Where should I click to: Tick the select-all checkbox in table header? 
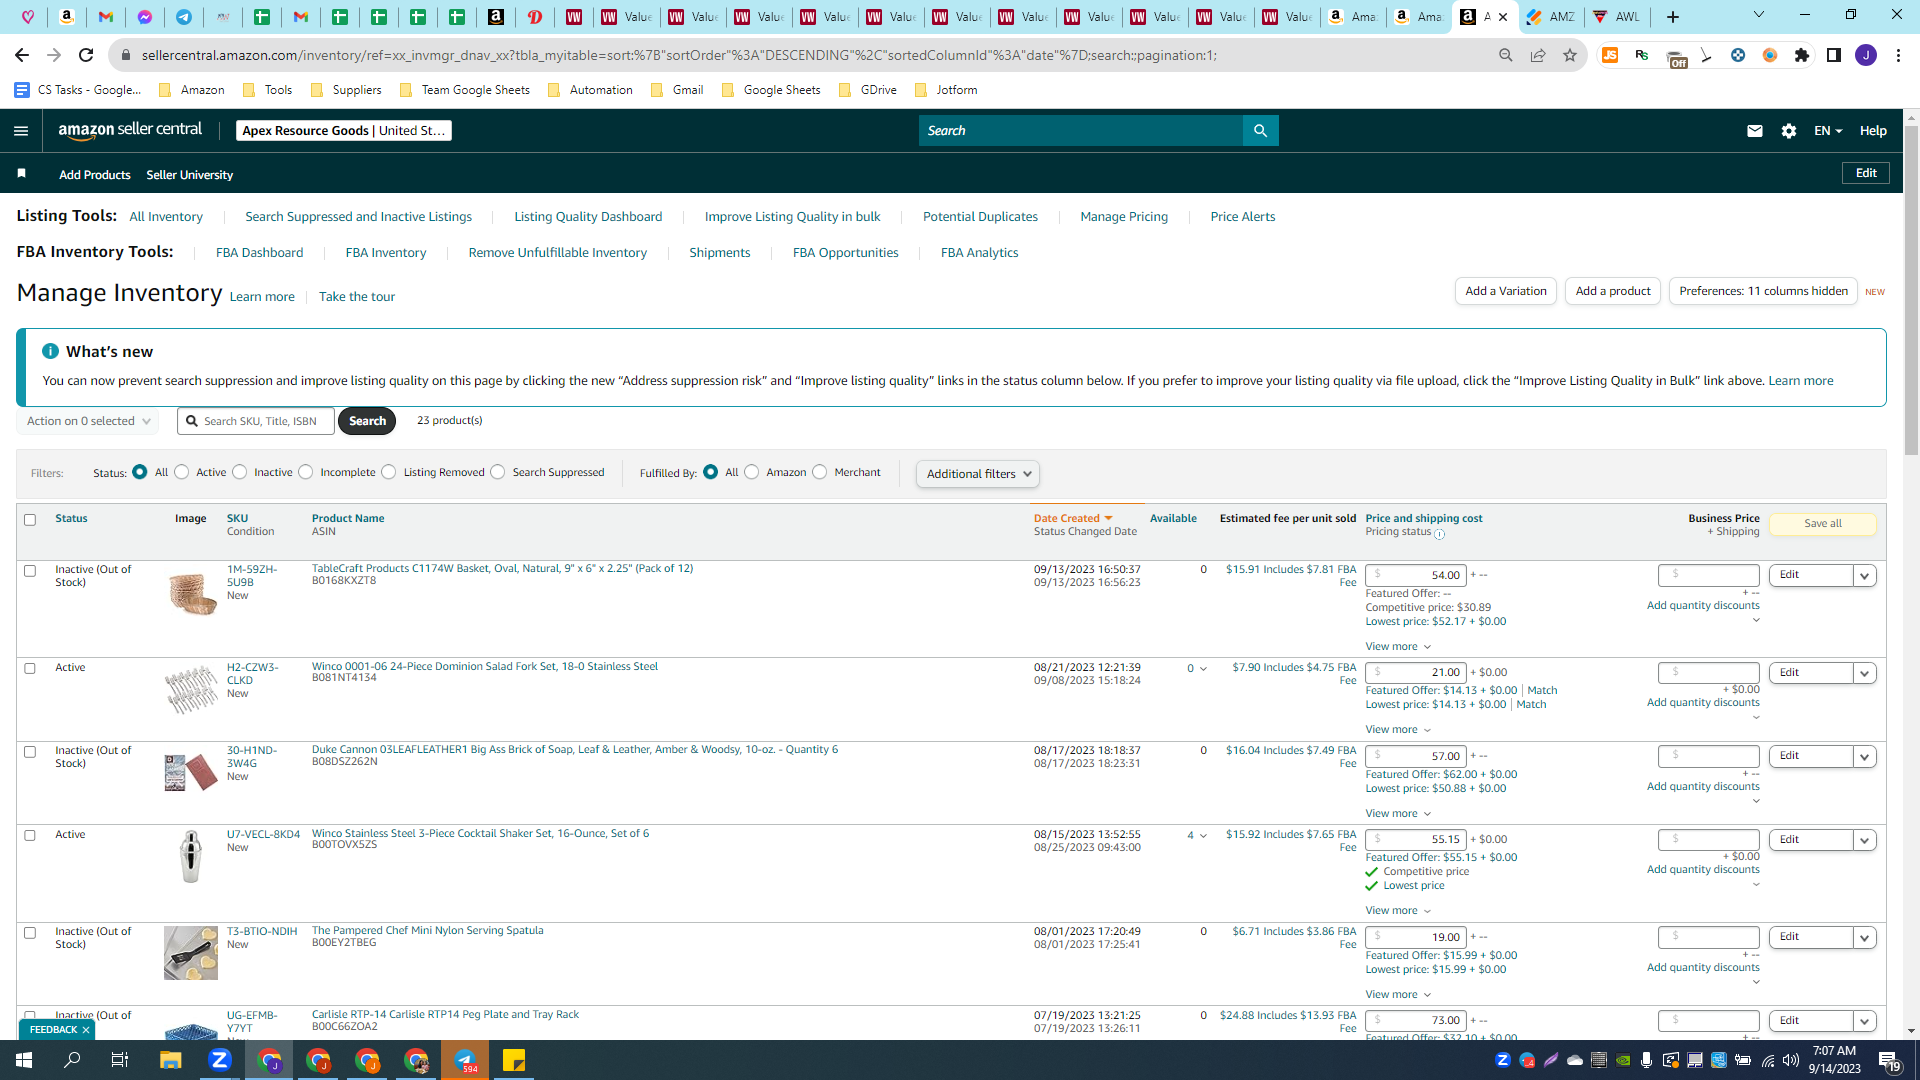30,520
